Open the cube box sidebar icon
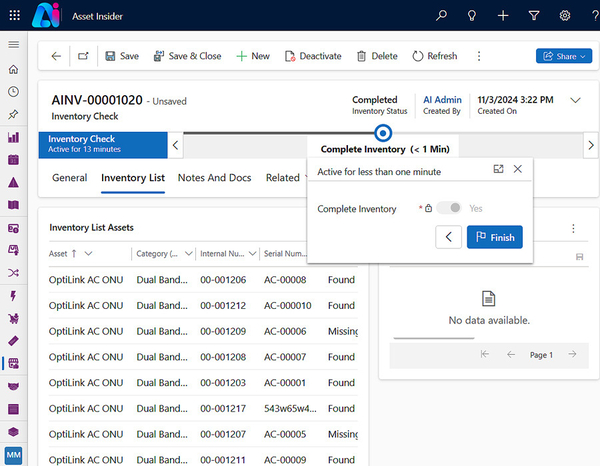Image resolution: width=600 pixels, height=466 pixels. click(13, 432)
